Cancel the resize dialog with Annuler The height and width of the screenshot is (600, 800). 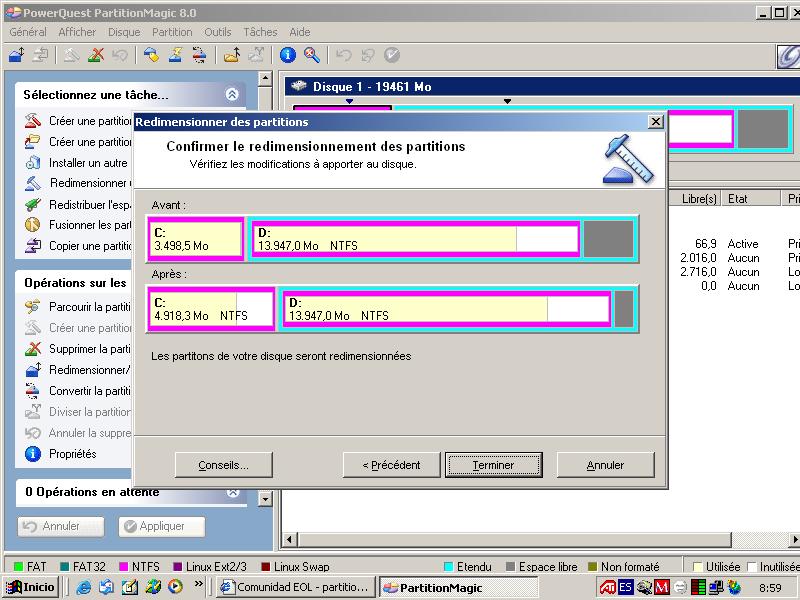coord(605,465)
